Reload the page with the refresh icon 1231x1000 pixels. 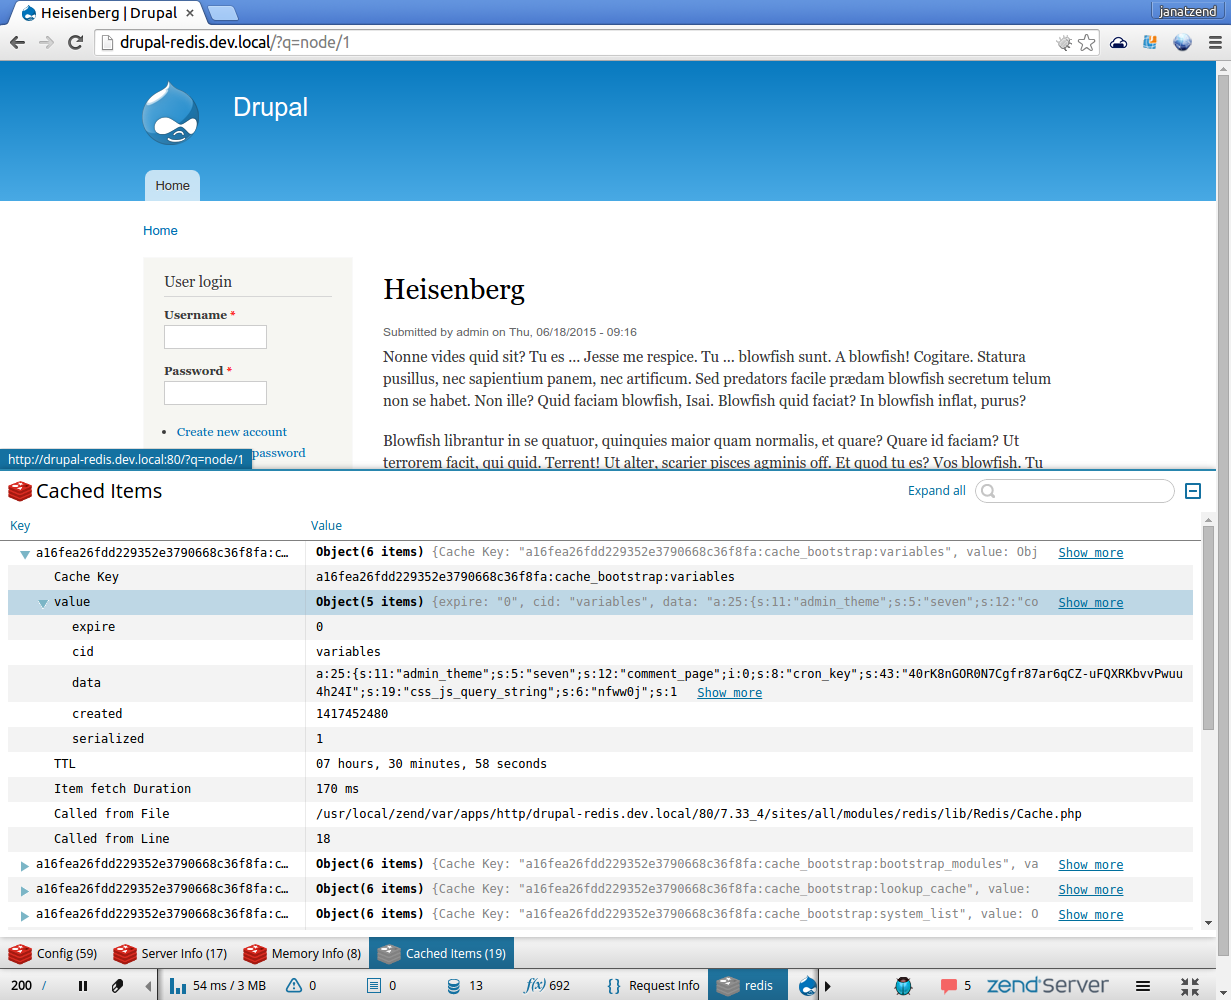click(75, 43)
